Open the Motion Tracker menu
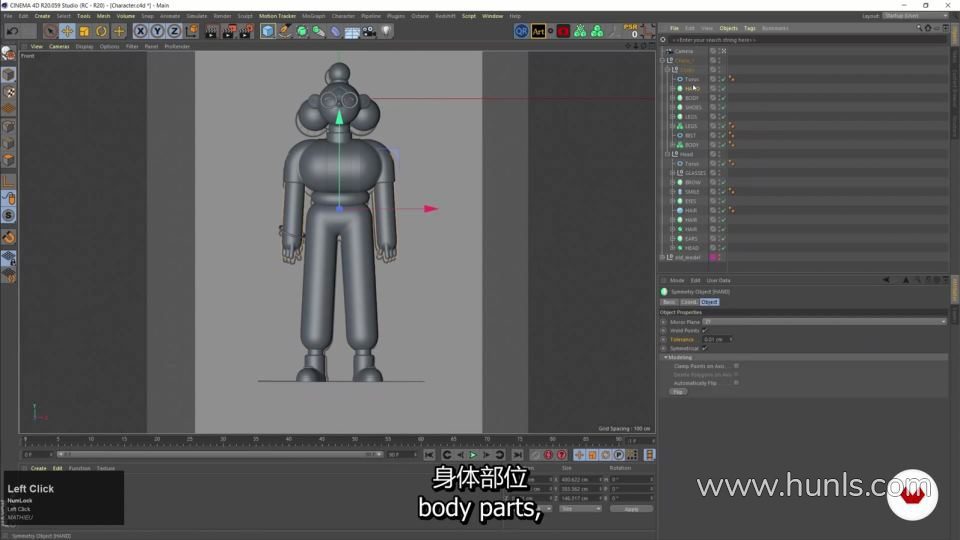The height and width of the screenshot is (540, 960). [277, 16]
